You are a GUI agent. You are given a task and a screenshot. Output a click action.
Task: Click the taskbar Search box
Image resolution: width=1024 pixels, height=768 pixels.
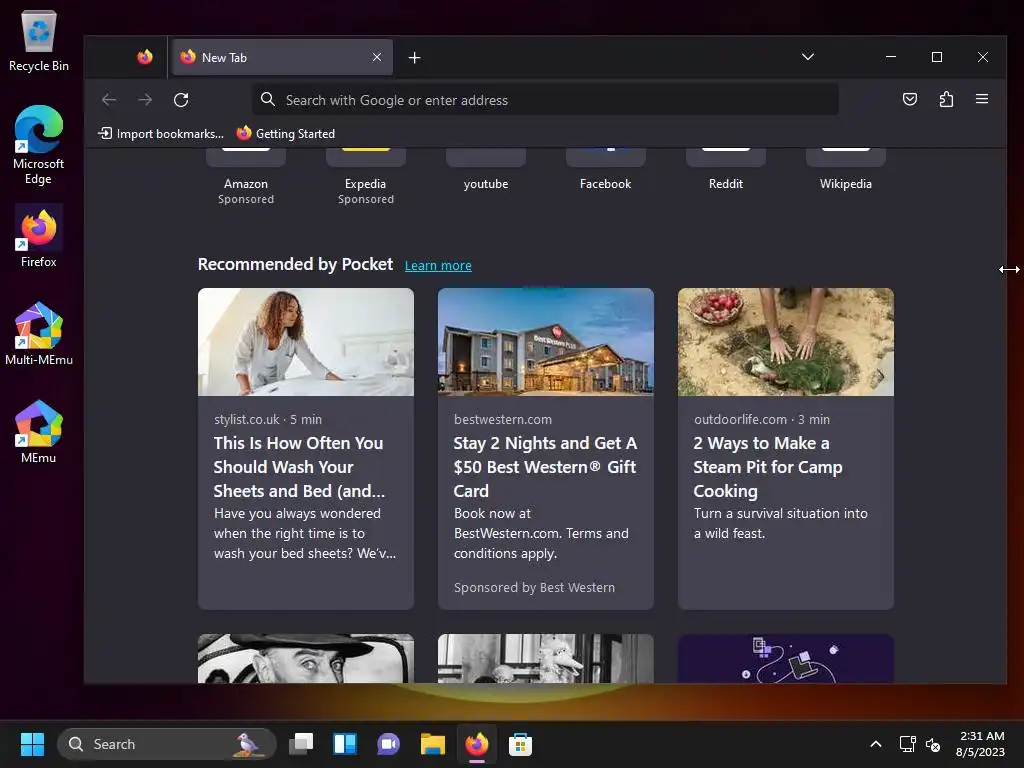pyautogui.click(x=167, y=744)
